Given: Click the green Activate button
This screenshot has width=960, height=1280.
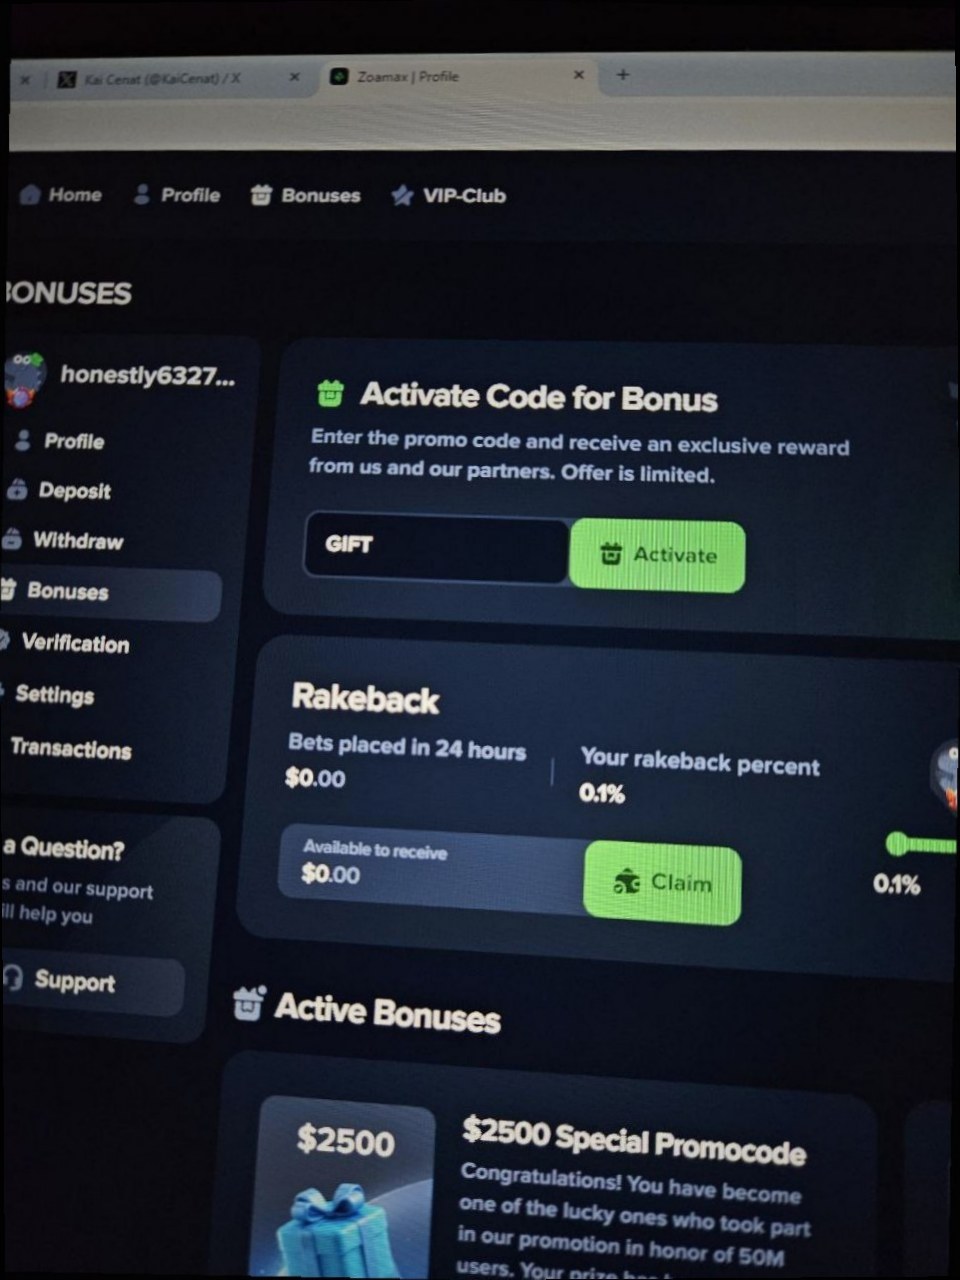Looking at the screenshot, I should point(657,555).
